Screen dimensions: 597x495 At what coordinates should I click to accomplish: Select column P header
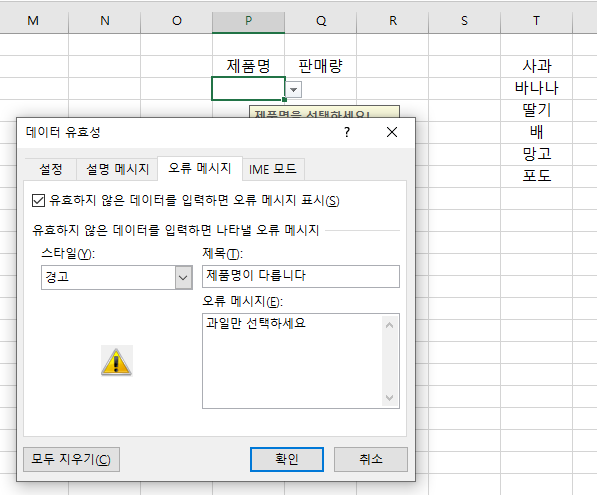(x=248, y=21)
